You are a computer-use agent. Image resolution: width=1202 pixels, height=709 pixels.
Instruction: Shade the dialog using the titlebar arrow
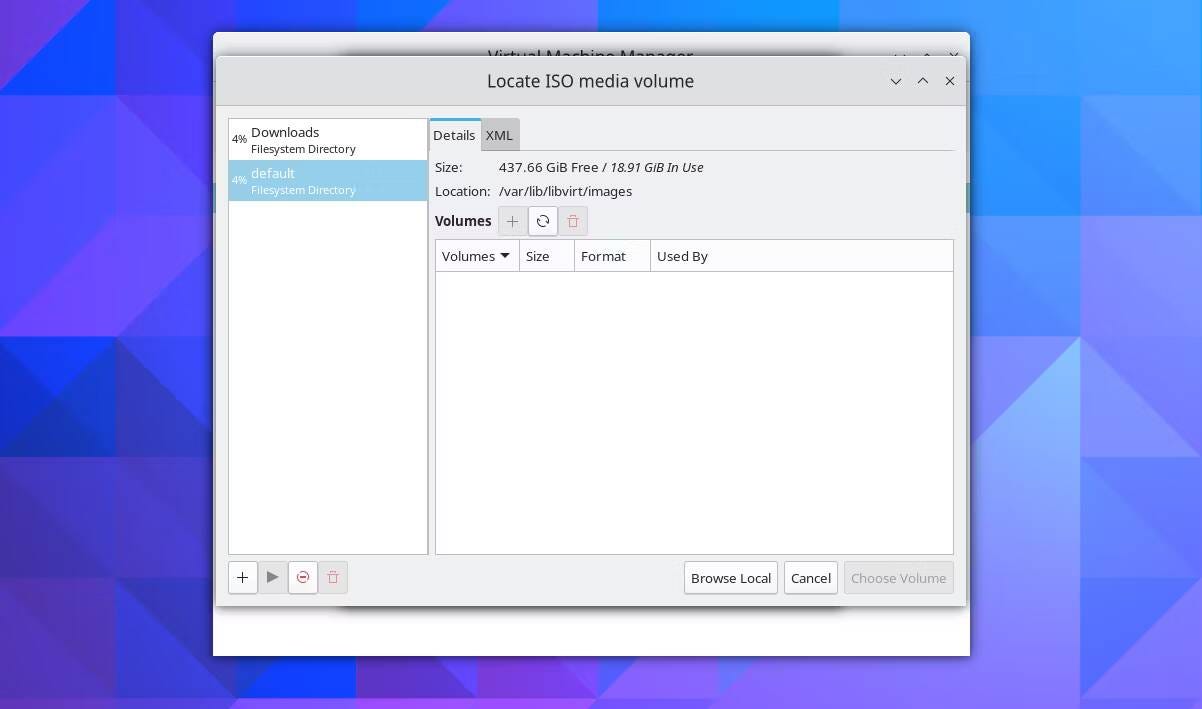922,81
